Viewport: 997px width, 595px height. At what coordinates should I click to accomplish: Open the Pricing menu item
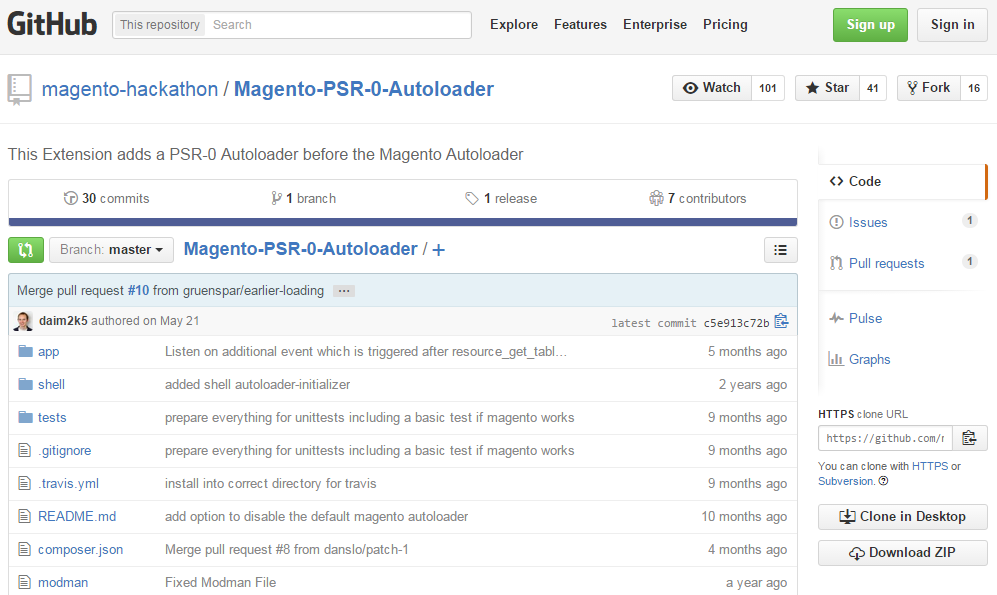pyautogui.click(x=725, y=24)
